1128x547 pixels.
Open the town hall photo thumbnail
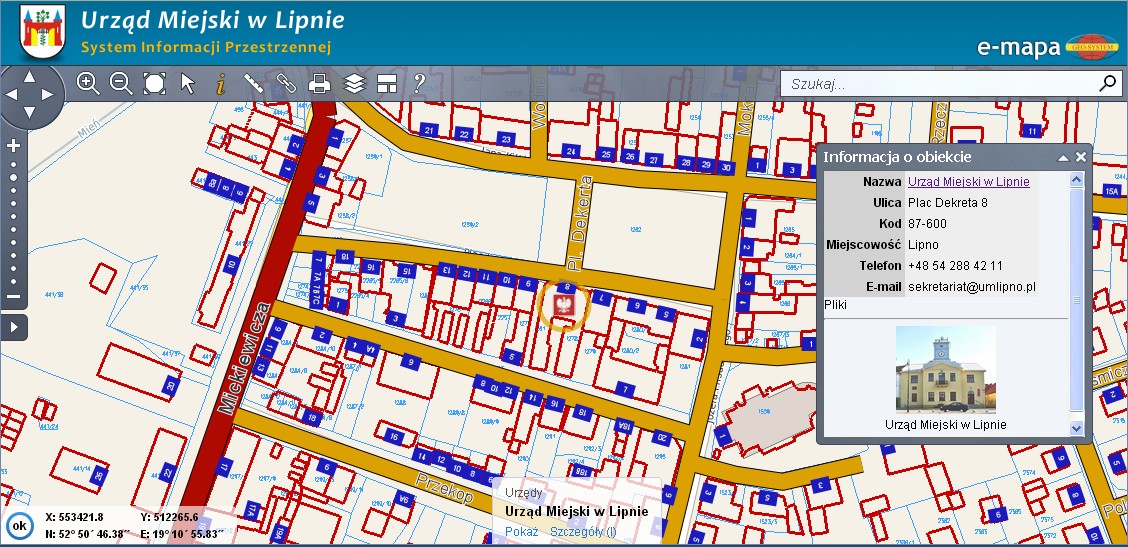tap(945, 369)
